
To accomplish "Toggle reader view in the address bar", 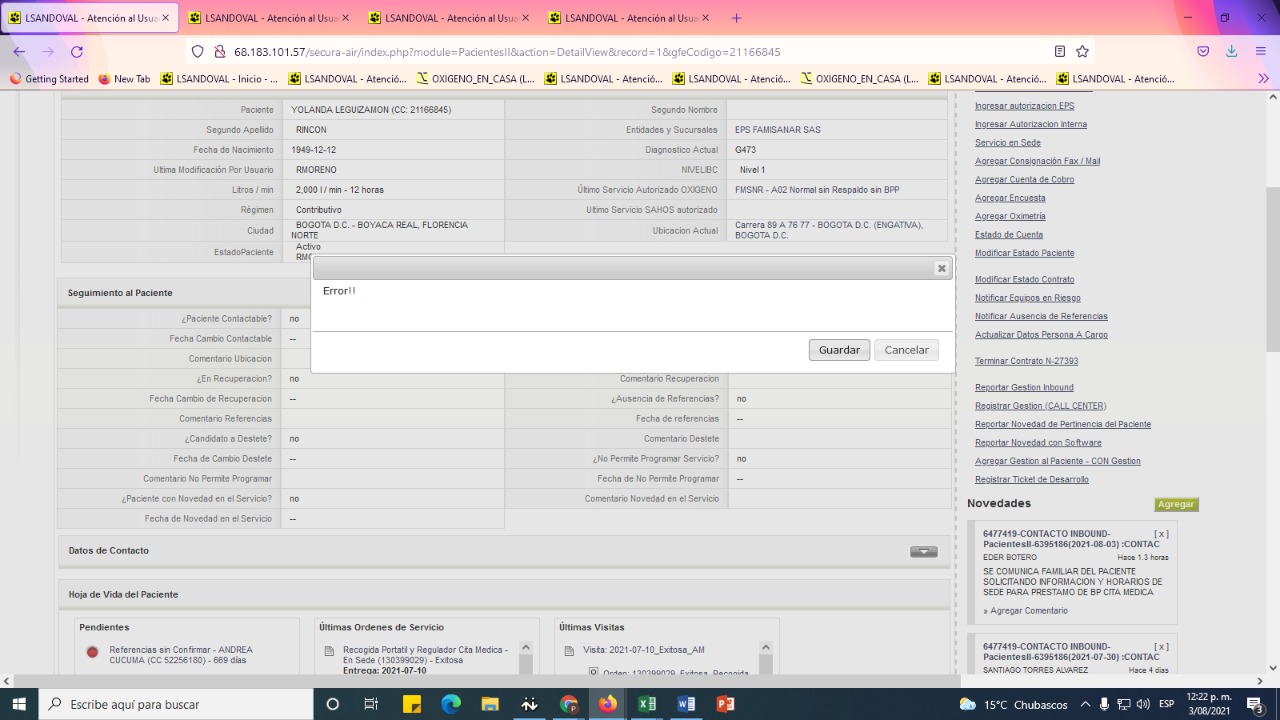I will 1060,52.
